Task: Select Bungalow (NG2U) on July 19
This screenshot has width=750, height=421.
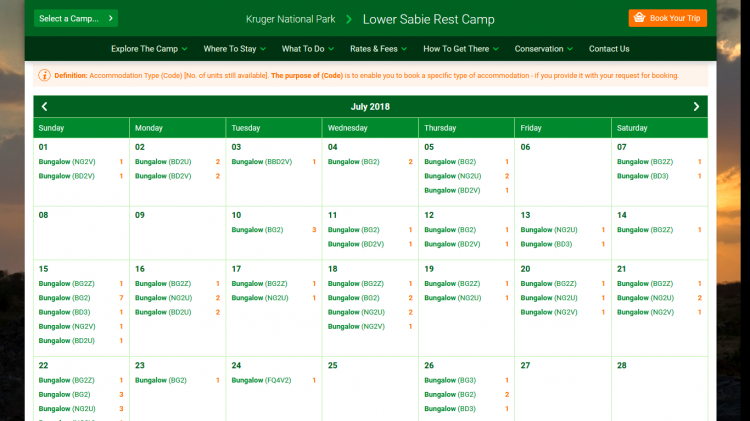Action: click(452, 298)
